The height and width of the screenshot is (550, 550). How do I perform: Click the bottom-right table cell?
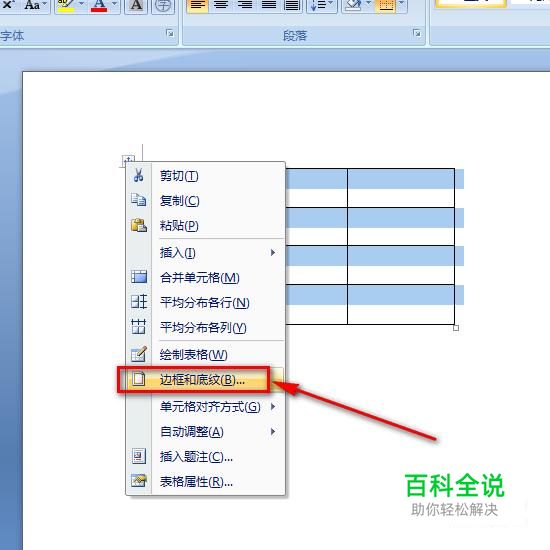coord(401,304)
